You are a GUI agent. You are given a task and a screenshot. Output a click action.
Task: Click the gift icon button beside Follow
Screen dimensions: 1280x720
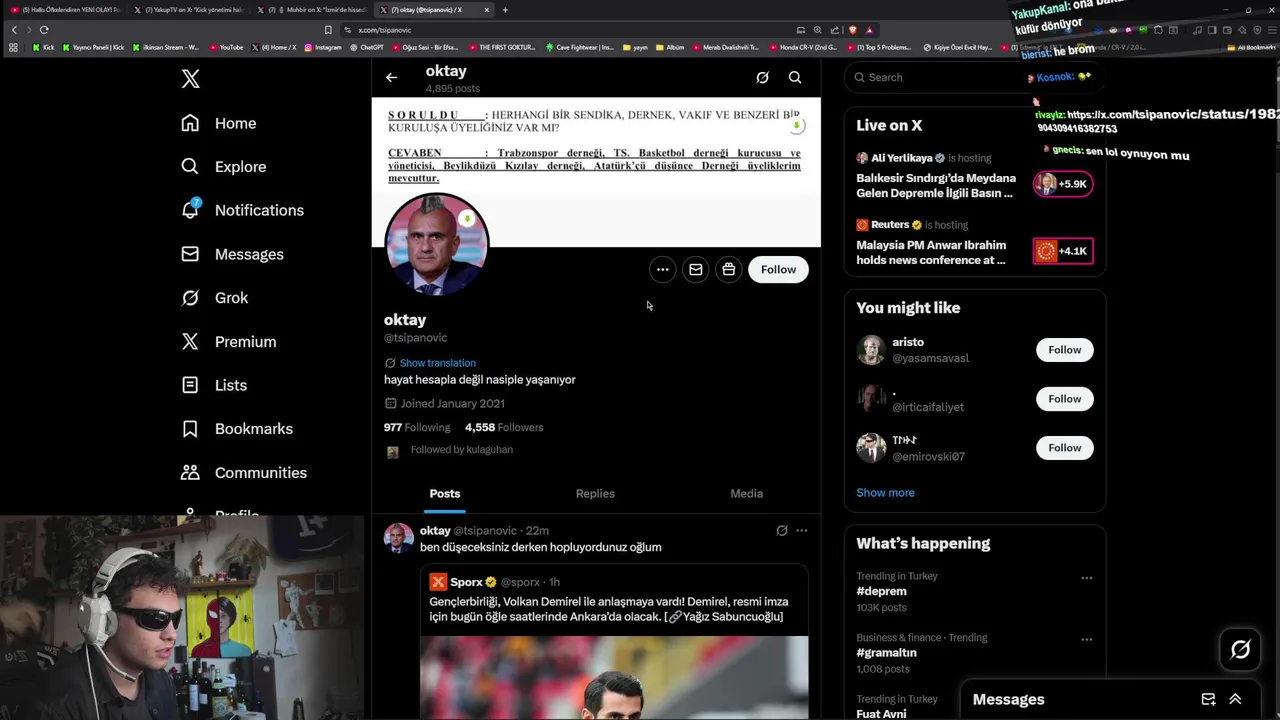728,269
